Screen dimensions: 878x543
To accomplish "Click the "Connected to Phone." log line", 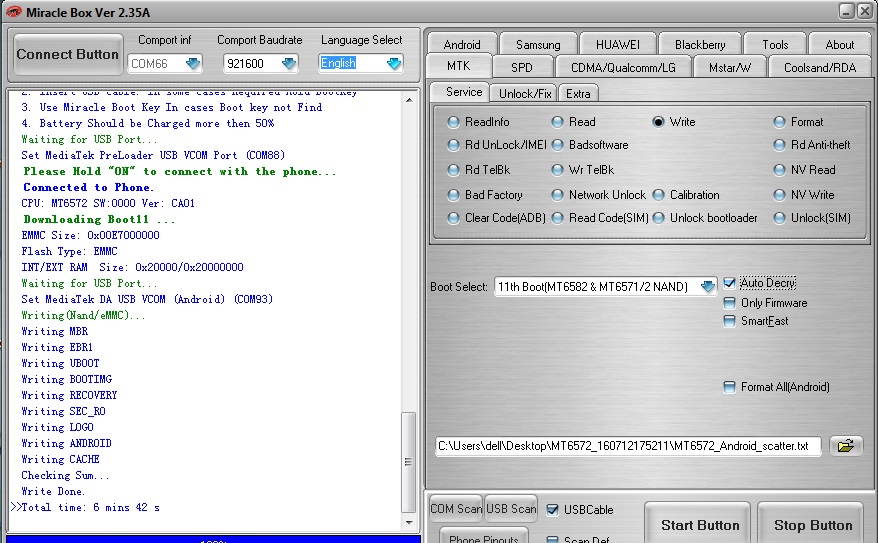I will [88, 187].
